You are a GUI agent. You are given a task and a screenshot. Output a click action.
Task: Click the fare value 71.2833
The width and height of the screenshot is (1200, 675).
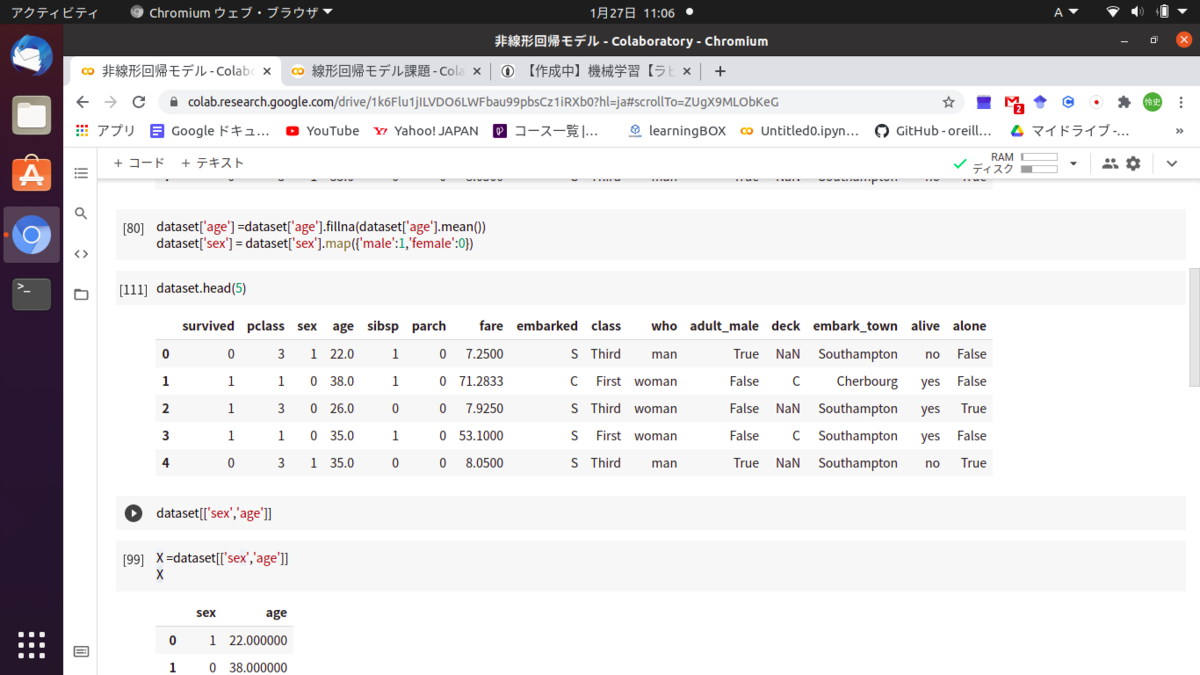coord(481,381)
